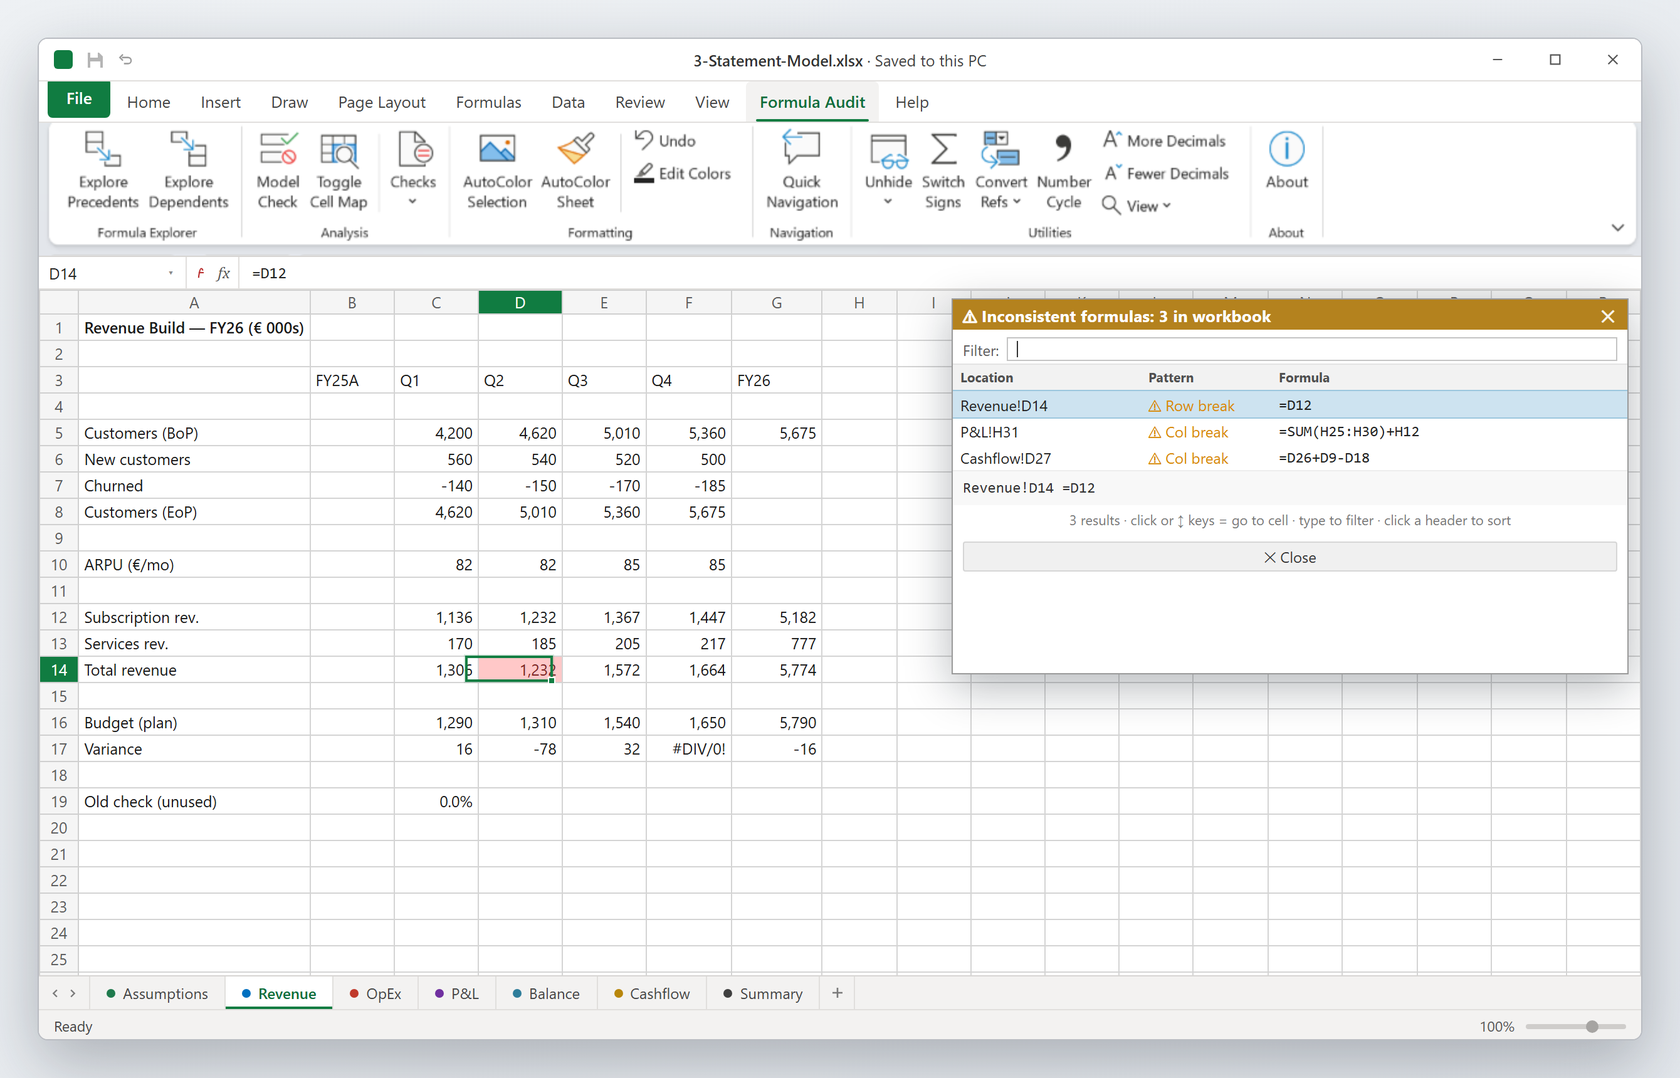
Task: Click the ribbon Undo button
Action: [x=665, y=141]
